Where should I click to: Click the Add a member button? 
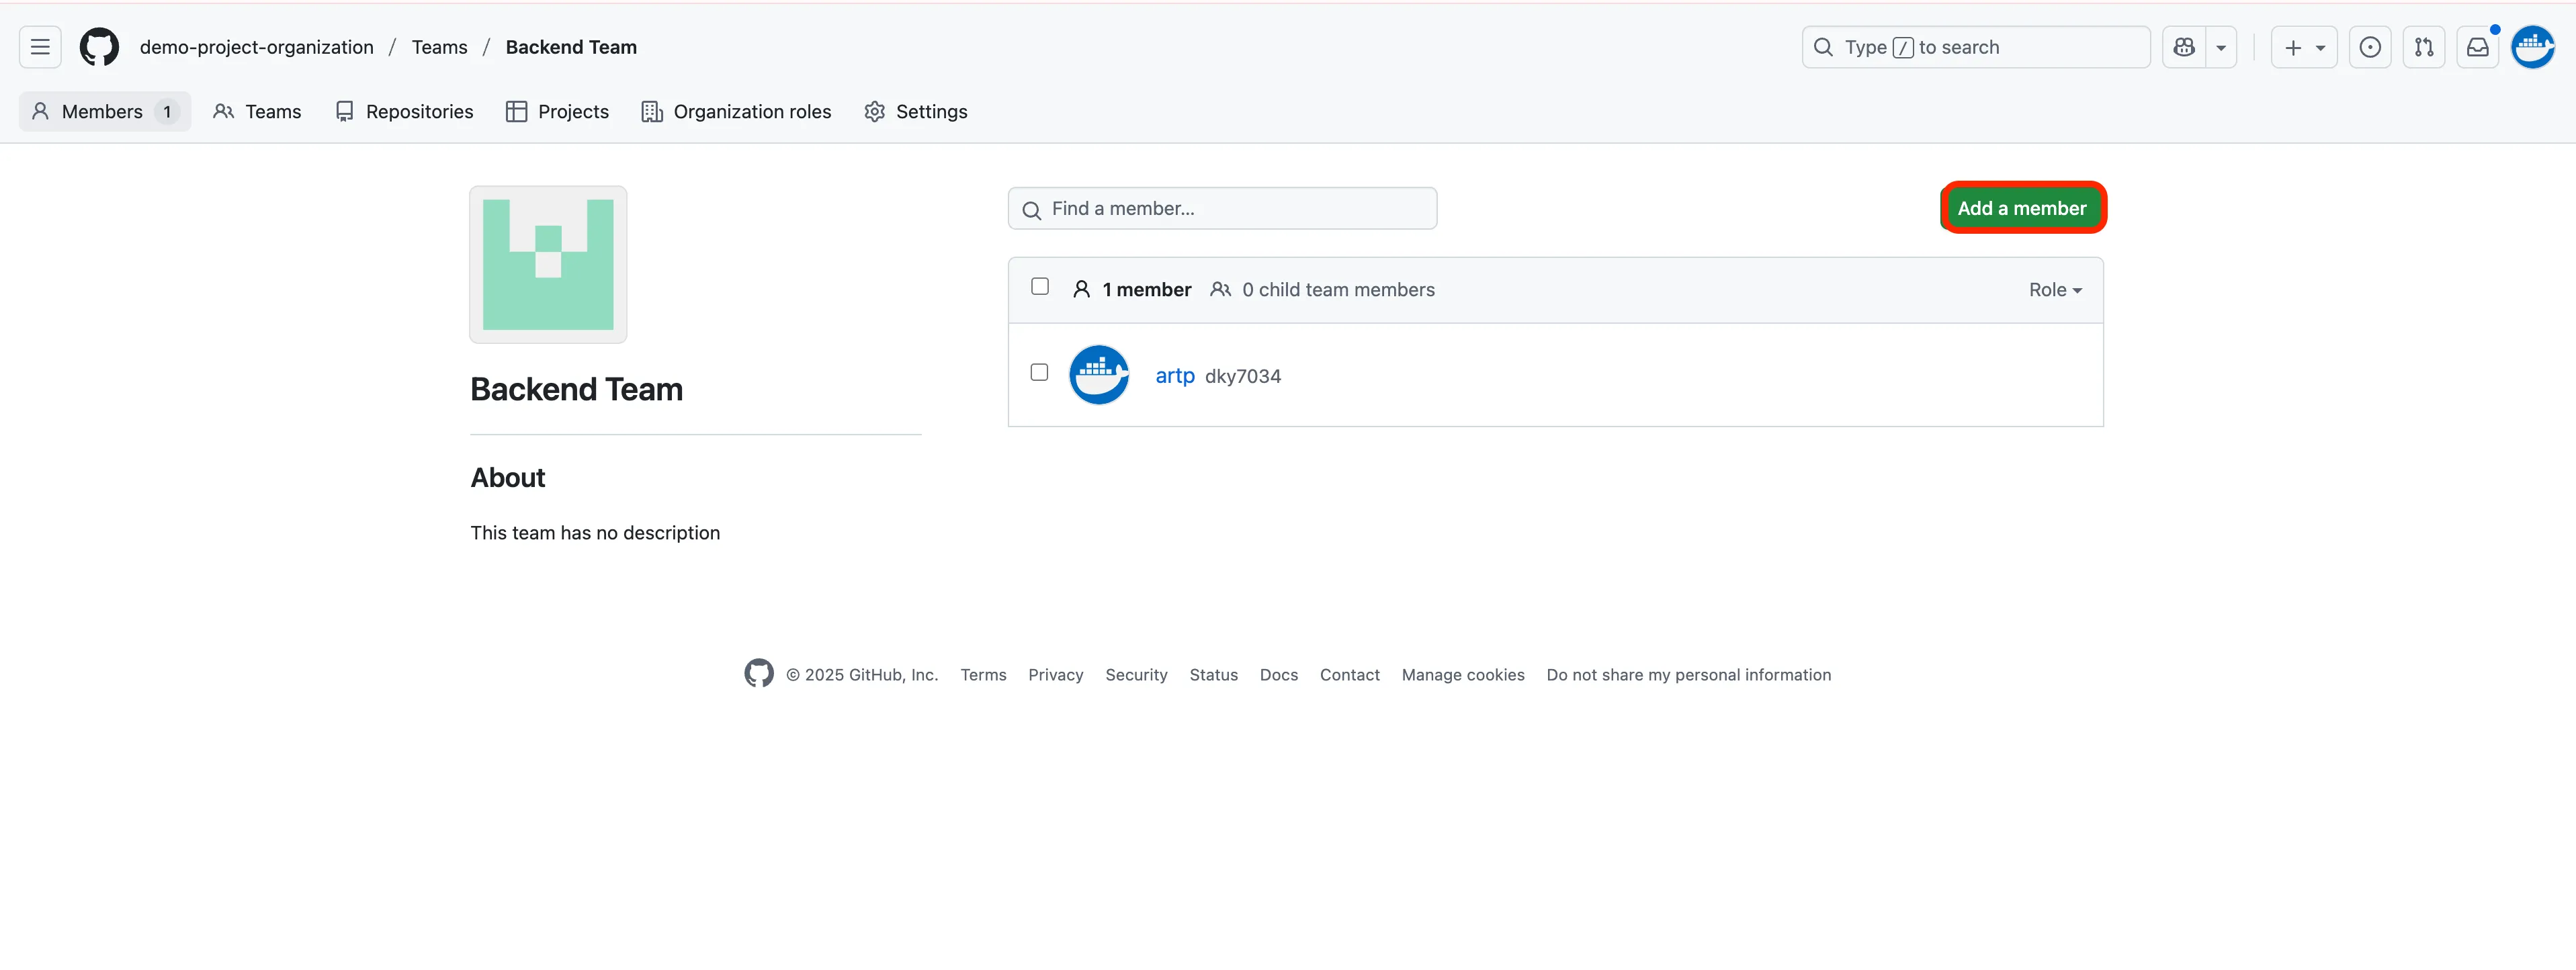click(2021, 208)
